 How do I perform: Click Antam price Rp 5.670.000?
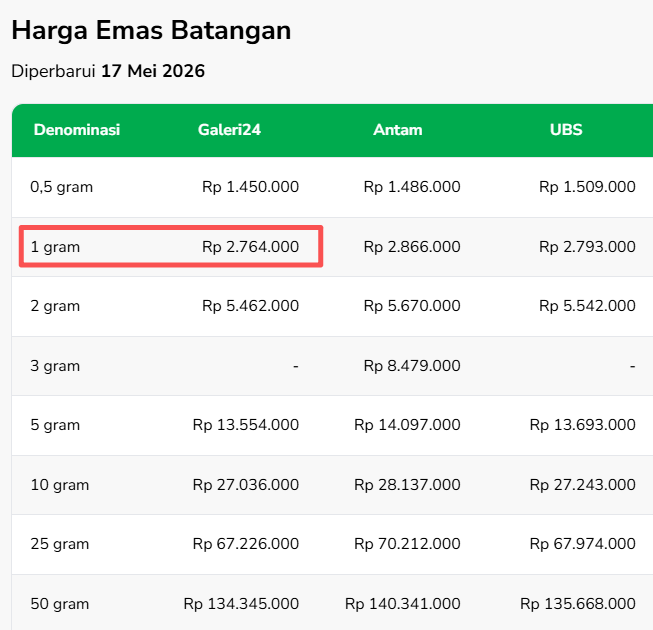coord(412,306)
